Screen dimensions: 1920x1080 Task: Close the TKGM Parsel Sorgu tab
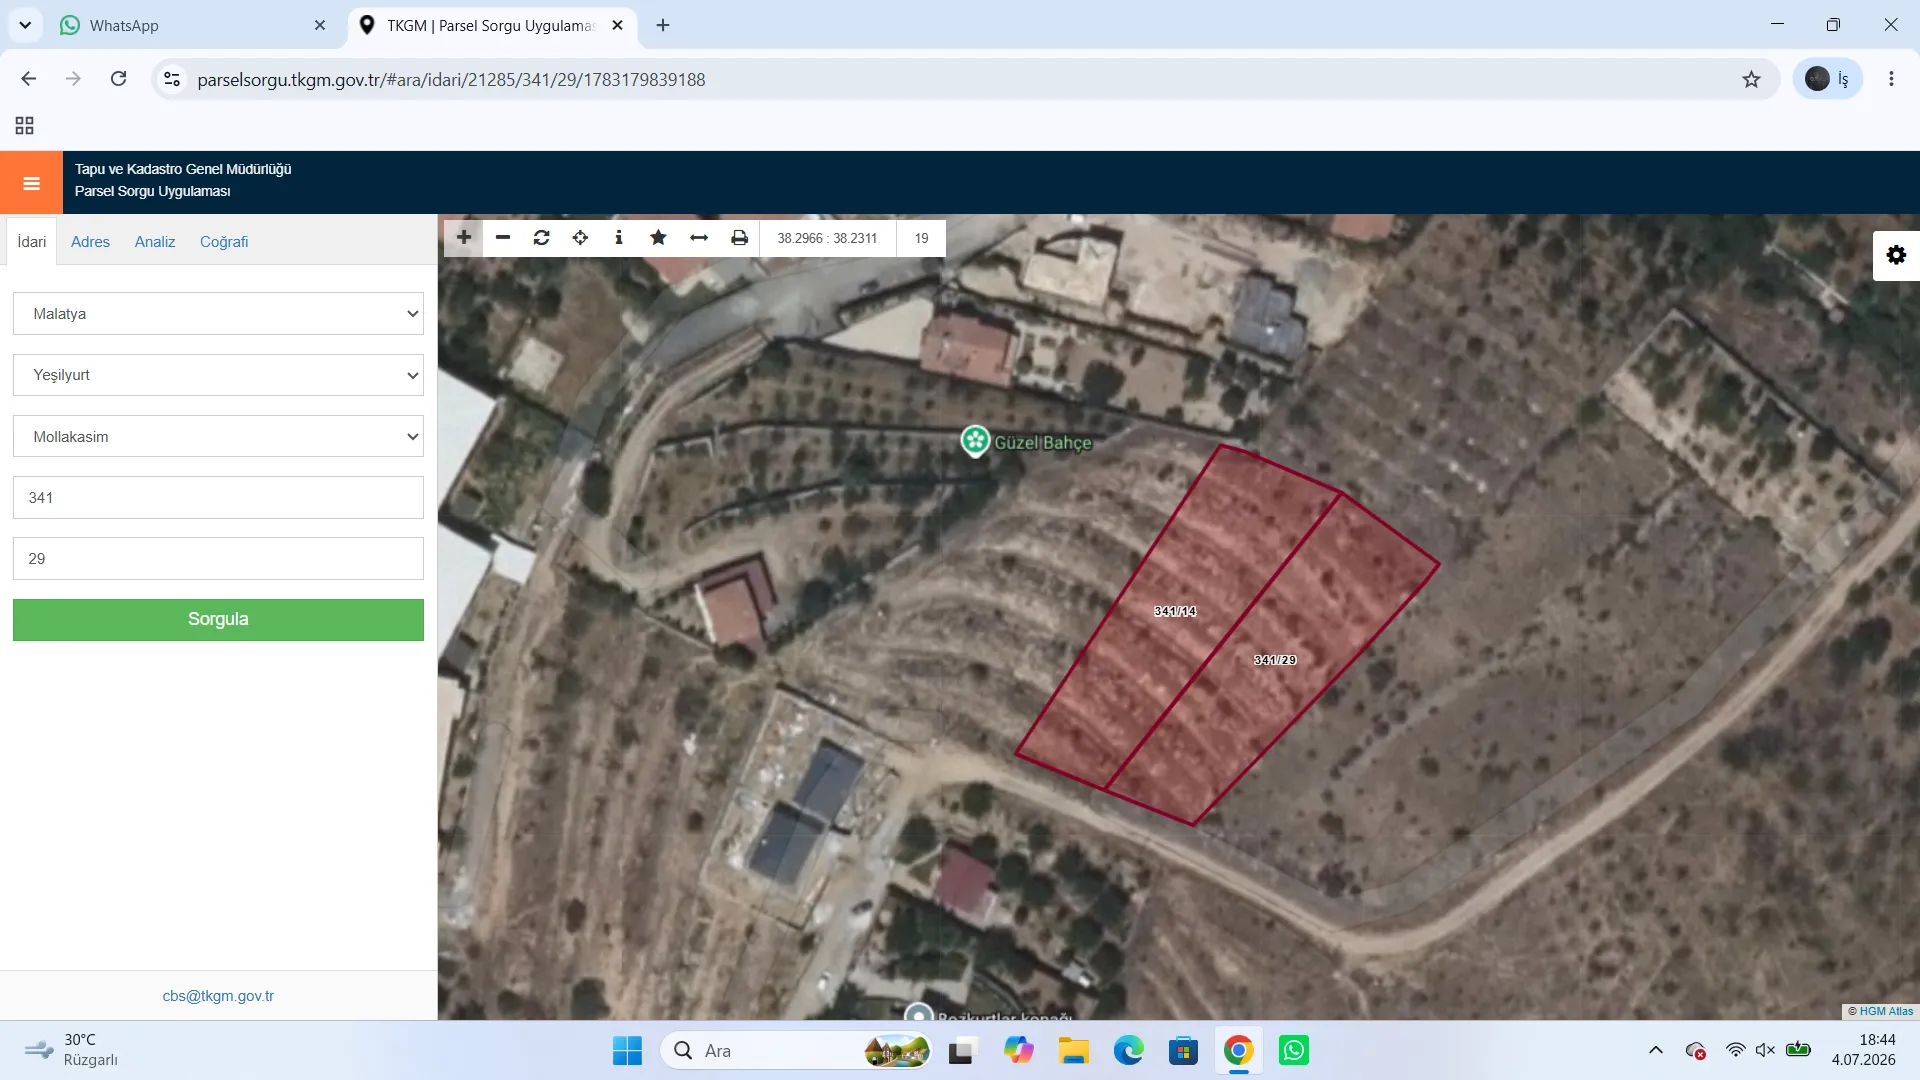pos(618,25)
